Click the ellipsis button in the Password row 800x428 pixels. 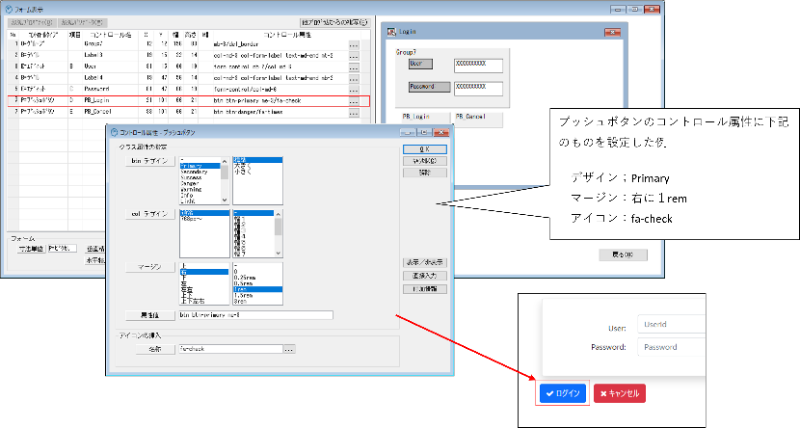pos(354,90)
